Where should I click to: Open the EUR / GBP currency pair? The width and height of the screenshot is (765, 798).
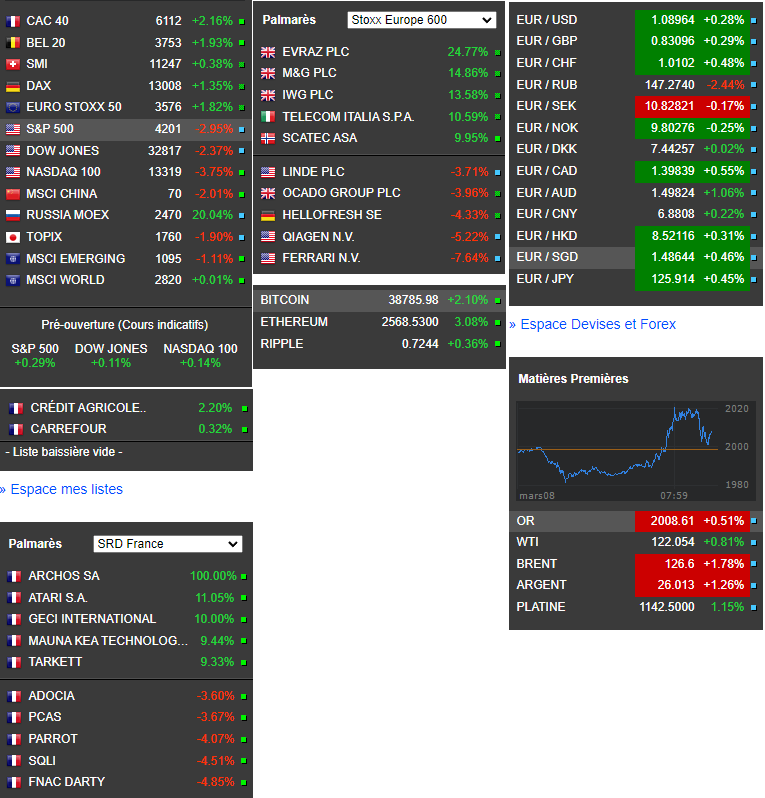pyautogui.click(x=636, y=41)
